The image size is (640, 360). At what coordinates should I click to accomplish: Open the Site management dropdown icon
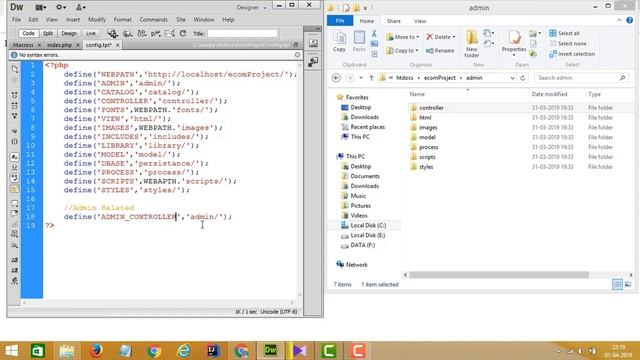tap(80, 7)
